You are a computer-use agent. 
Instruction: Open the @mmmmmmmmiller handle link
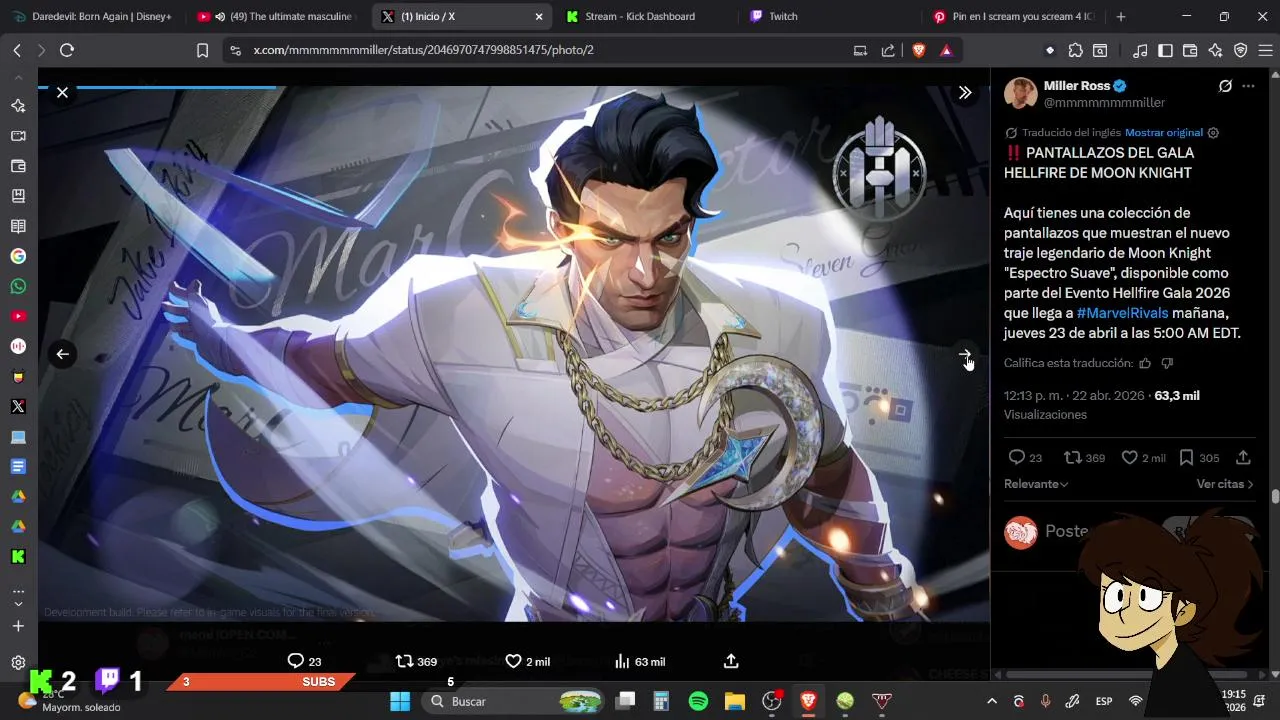(x=1104, y=102)
